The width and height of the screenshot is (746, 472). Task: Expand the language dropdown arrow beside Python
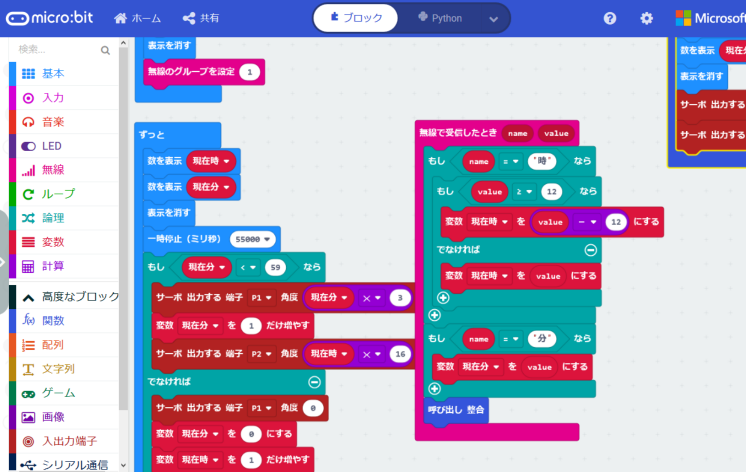click(x=493, y=19)
